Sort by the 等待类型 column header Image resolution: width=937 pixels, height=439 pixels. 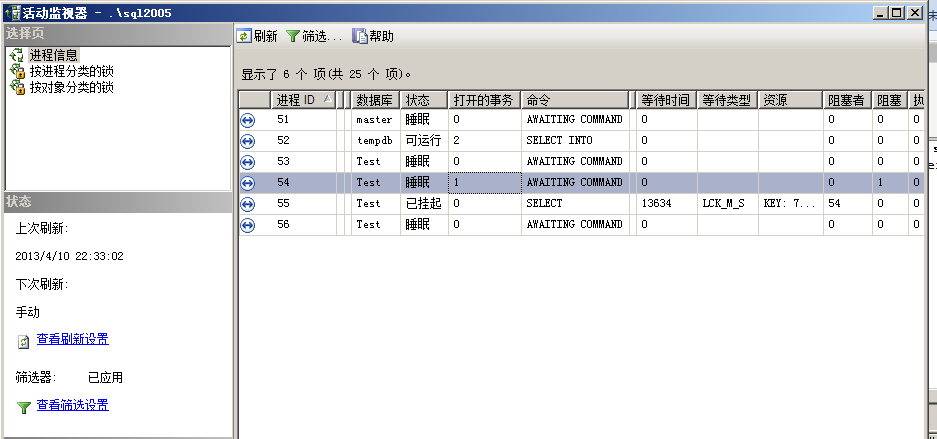[x=727, y=100]
